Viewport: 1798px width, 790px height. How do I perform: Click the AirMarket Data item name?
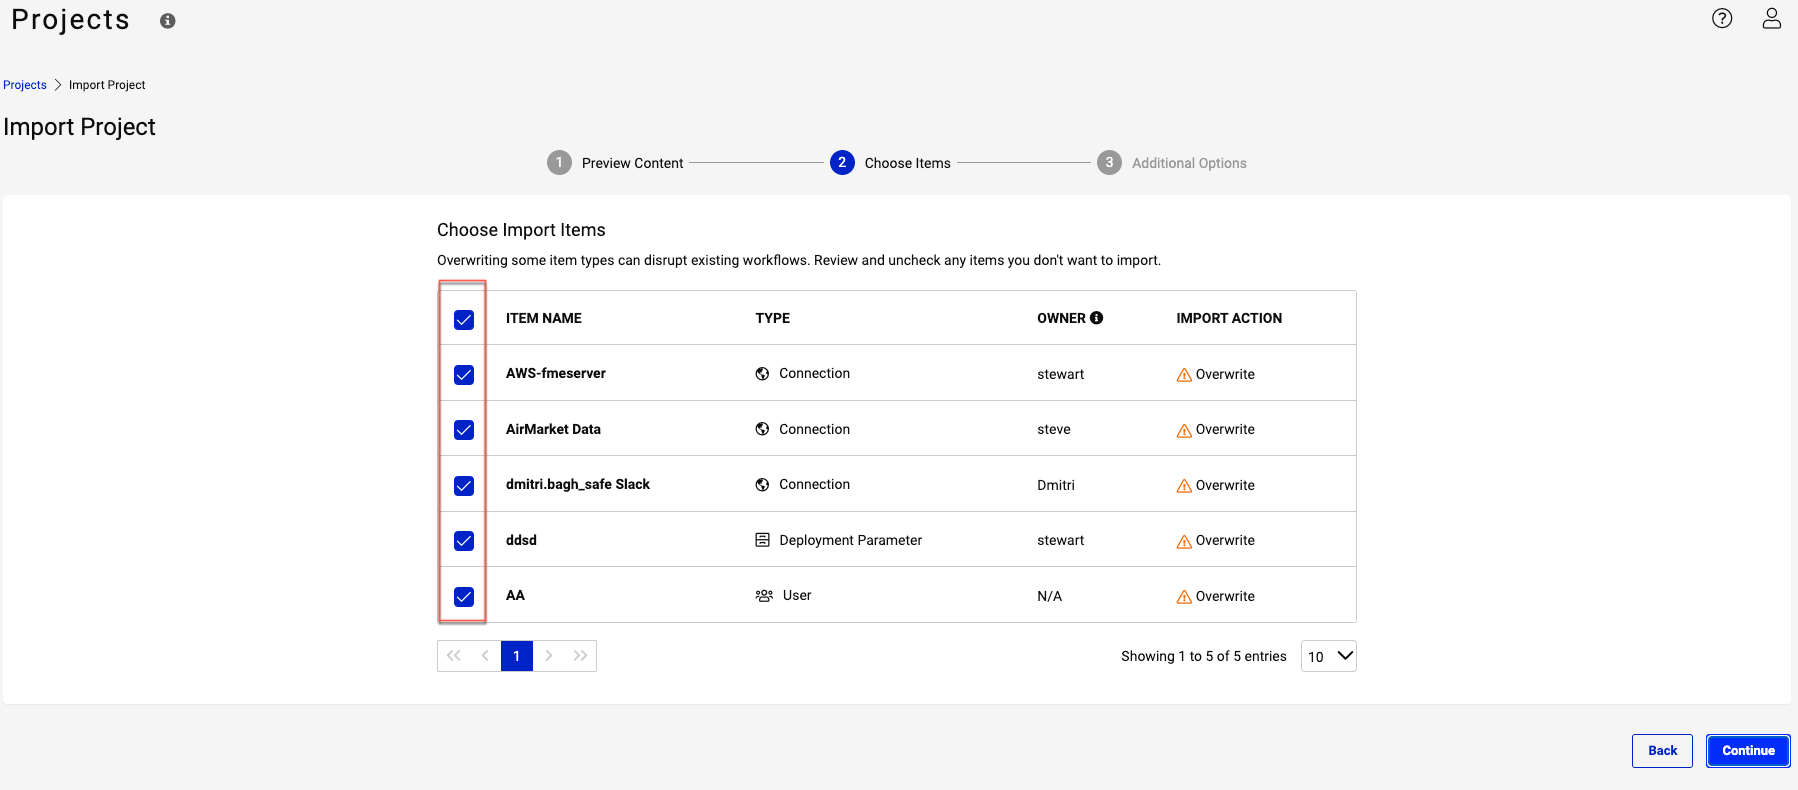[553, 429]
